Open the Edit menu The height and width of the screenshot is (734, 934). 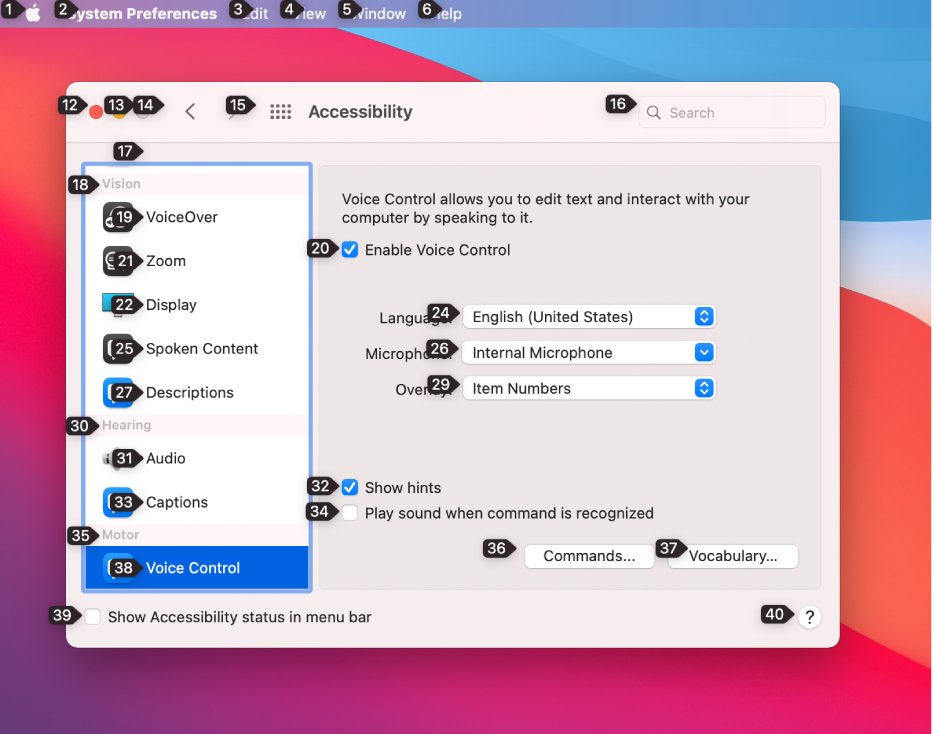[x=255, y=14]
